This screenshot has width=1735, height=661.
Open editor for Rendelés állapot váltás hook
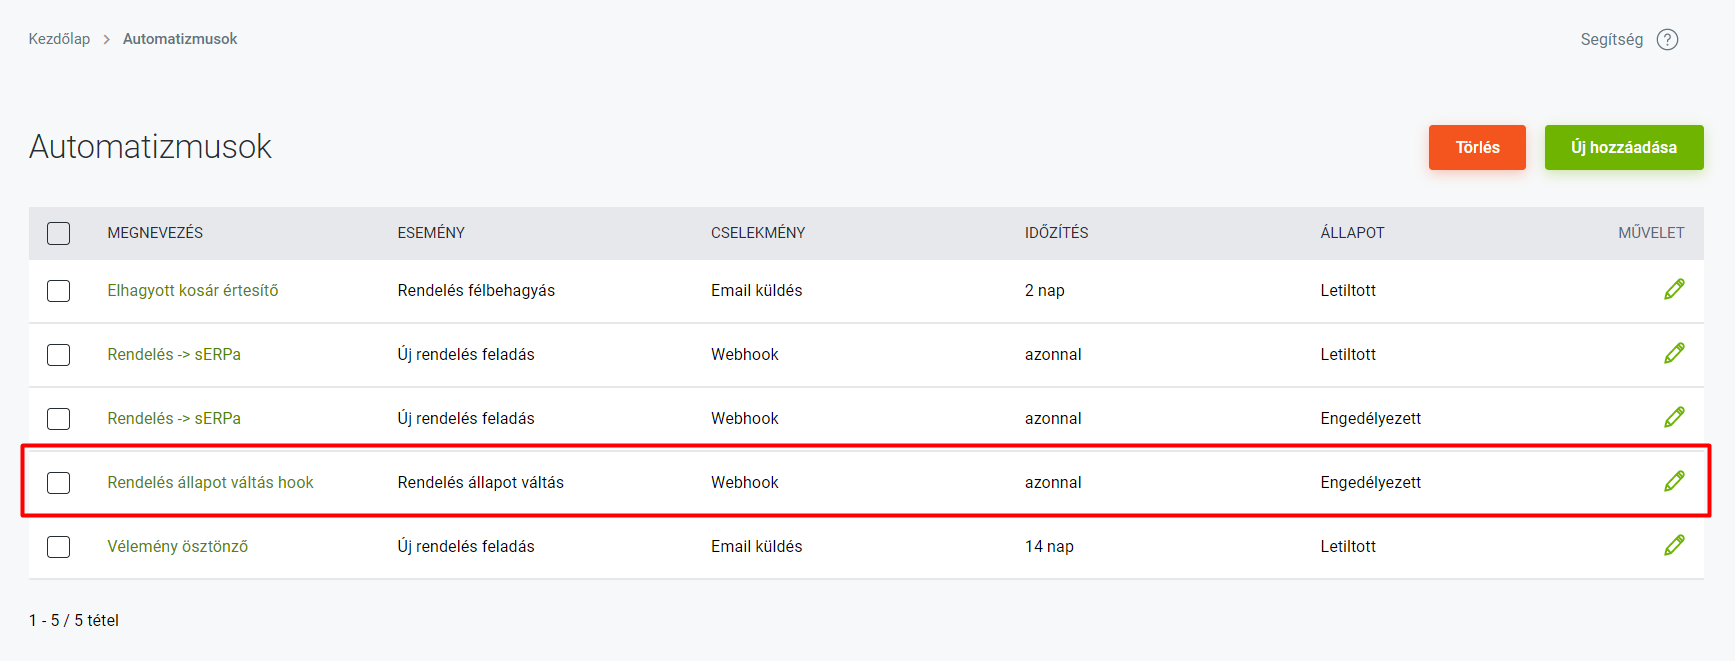(1674, 482)
